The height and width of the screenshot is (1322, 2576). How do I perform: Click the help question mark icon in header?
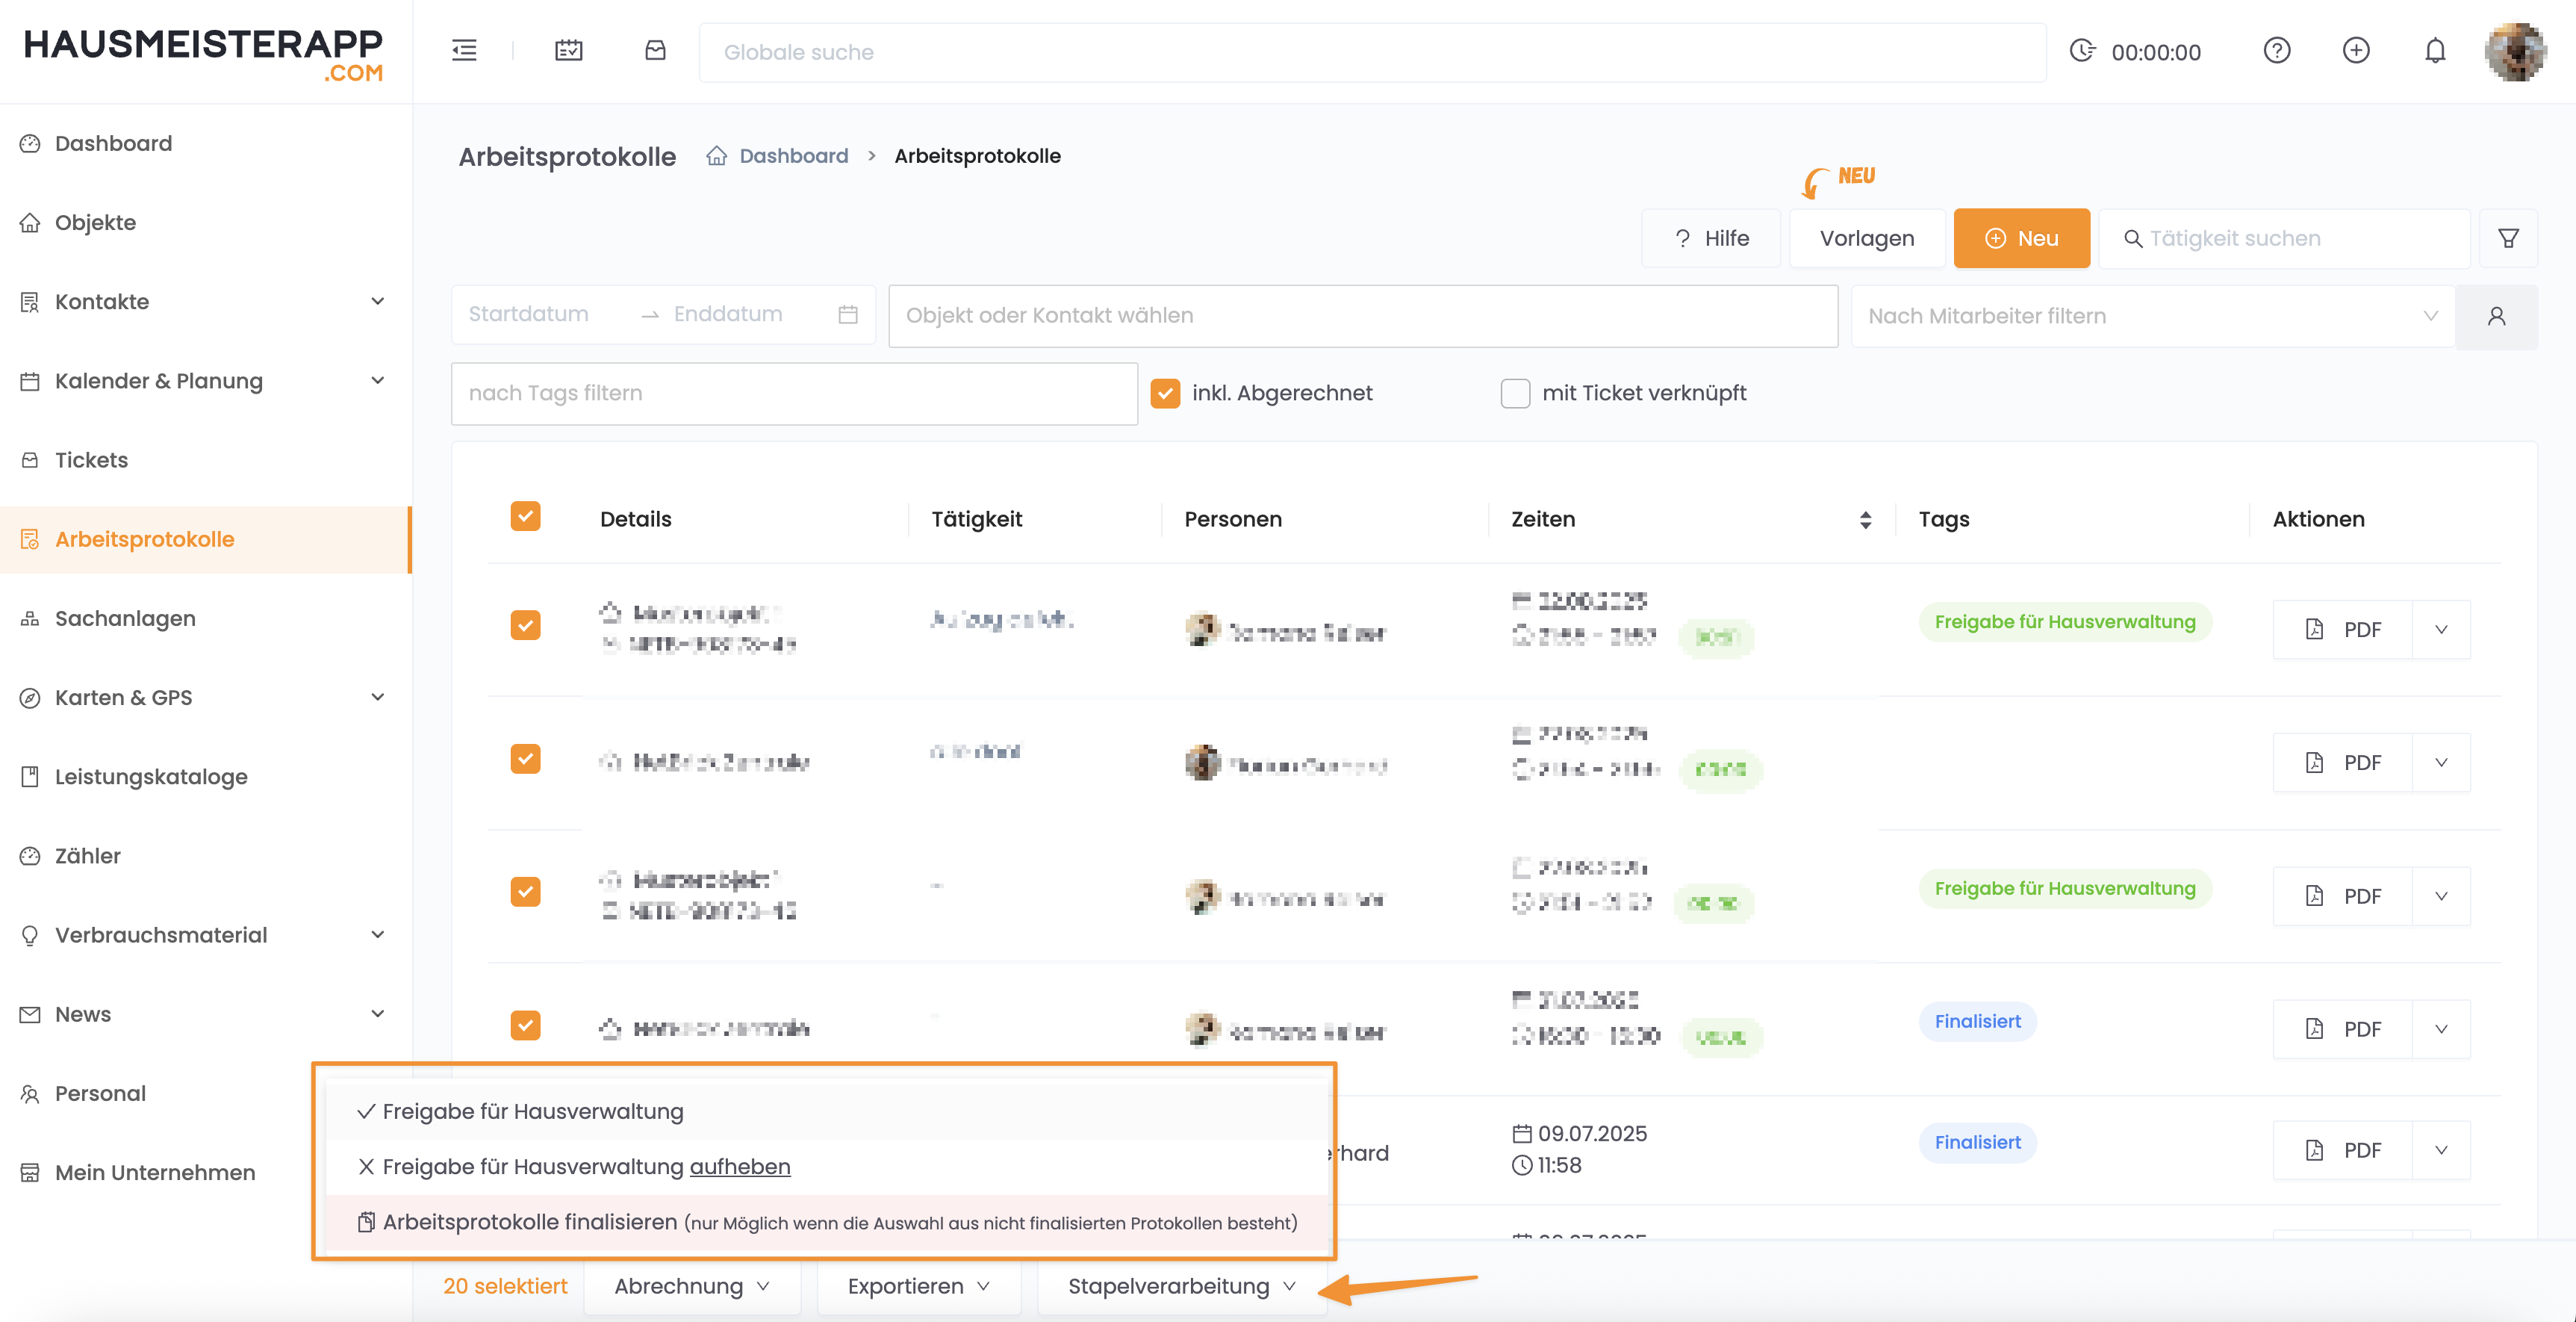pos(2277,51)
